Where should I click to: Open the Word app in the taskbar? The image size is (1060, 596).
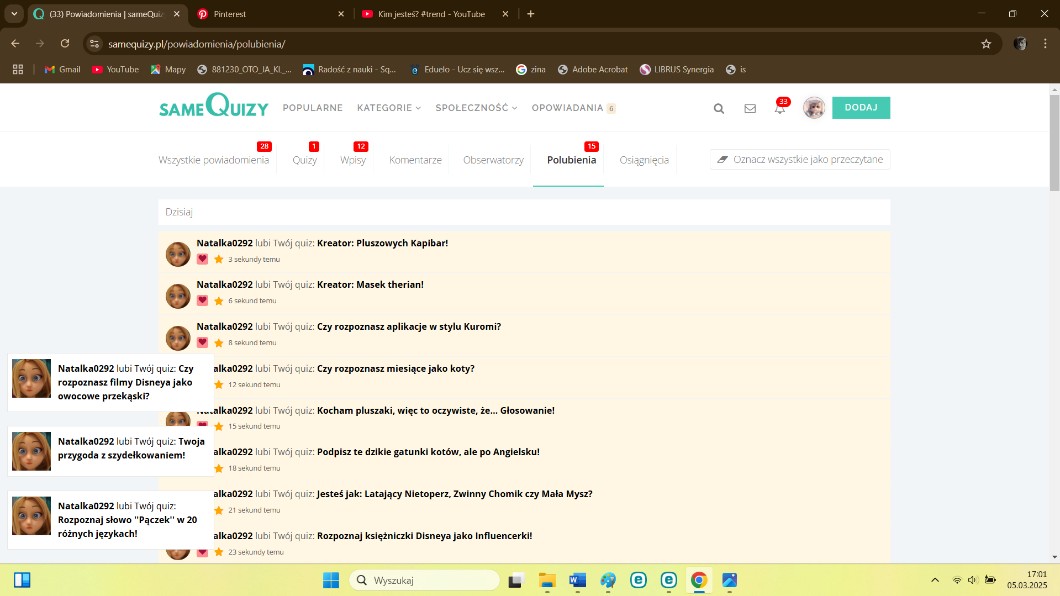click(577, 580)
